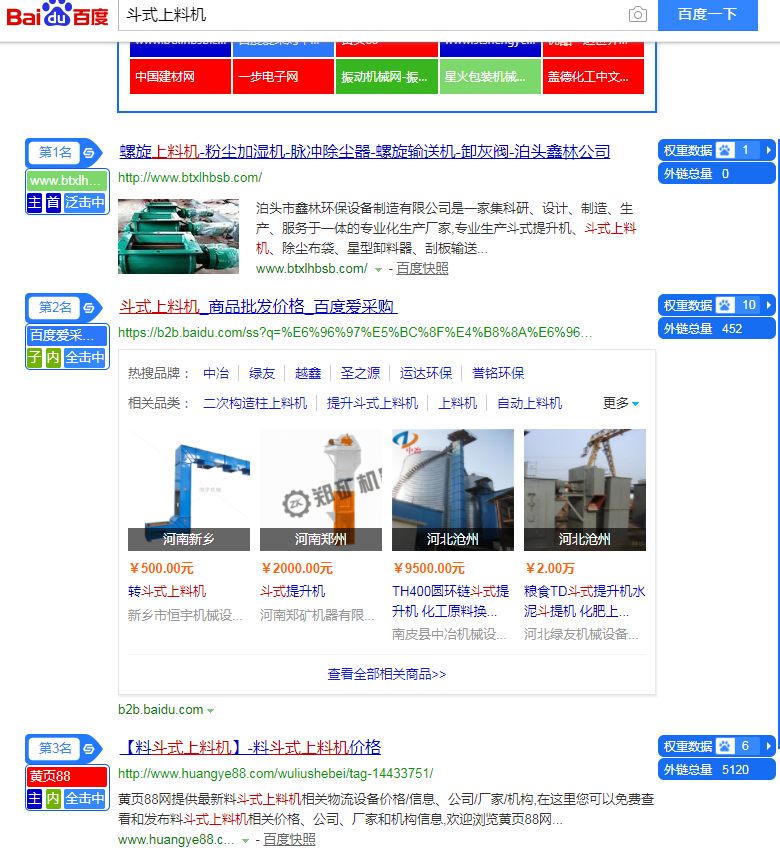Click the paw icon in first result's 权重数据
This screenshot has height=861, width=780.
click(x=725, y=150)
